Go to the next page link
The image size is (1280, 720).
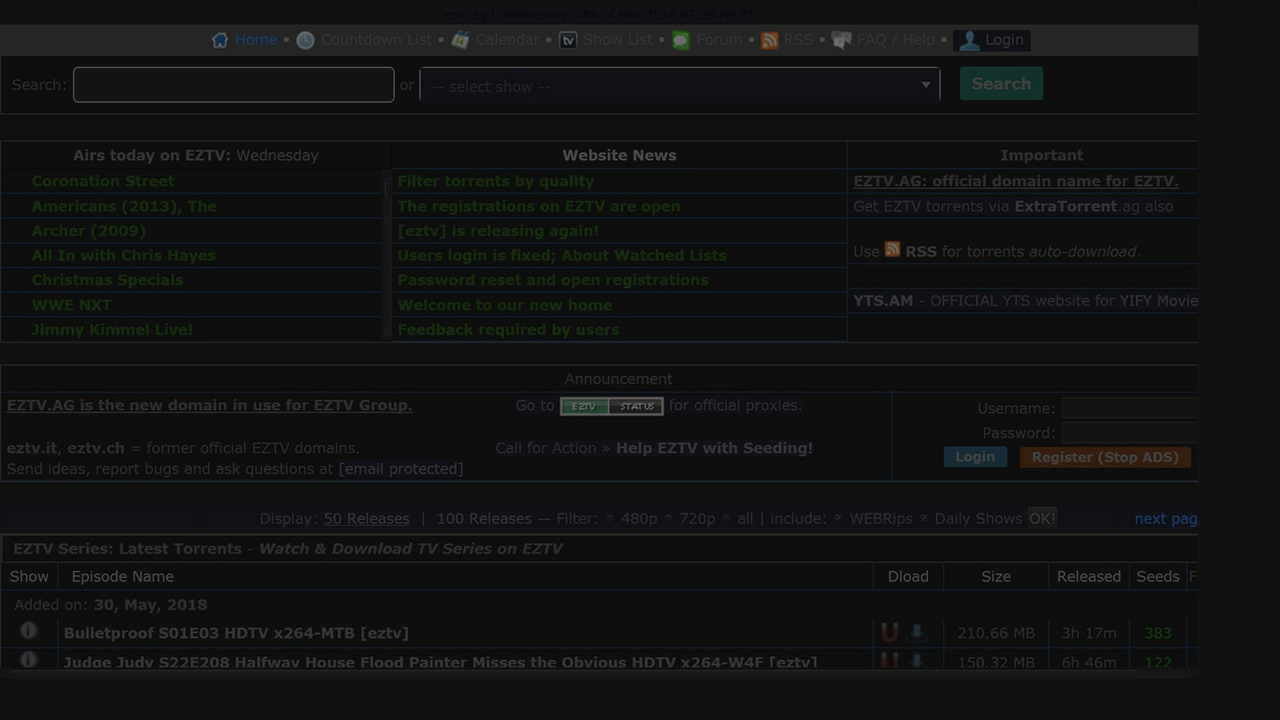1166,518
